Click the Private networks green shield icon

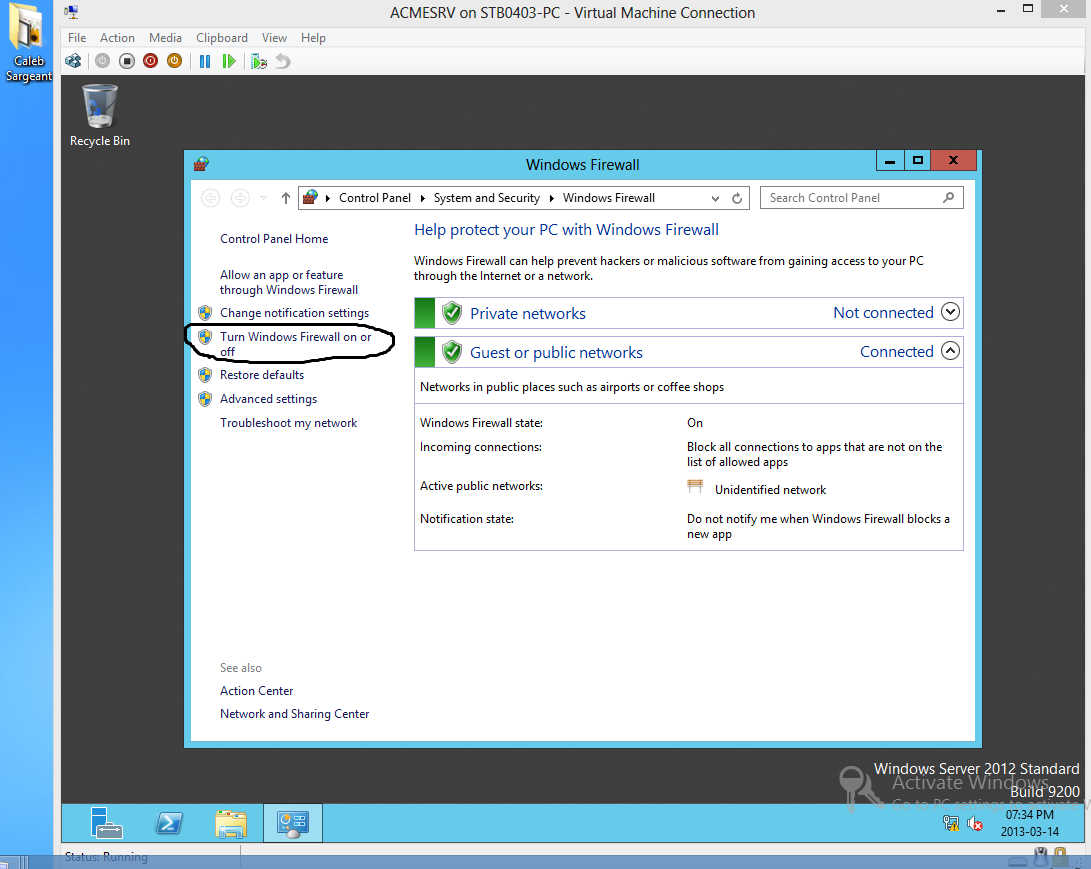click(452, 313)
